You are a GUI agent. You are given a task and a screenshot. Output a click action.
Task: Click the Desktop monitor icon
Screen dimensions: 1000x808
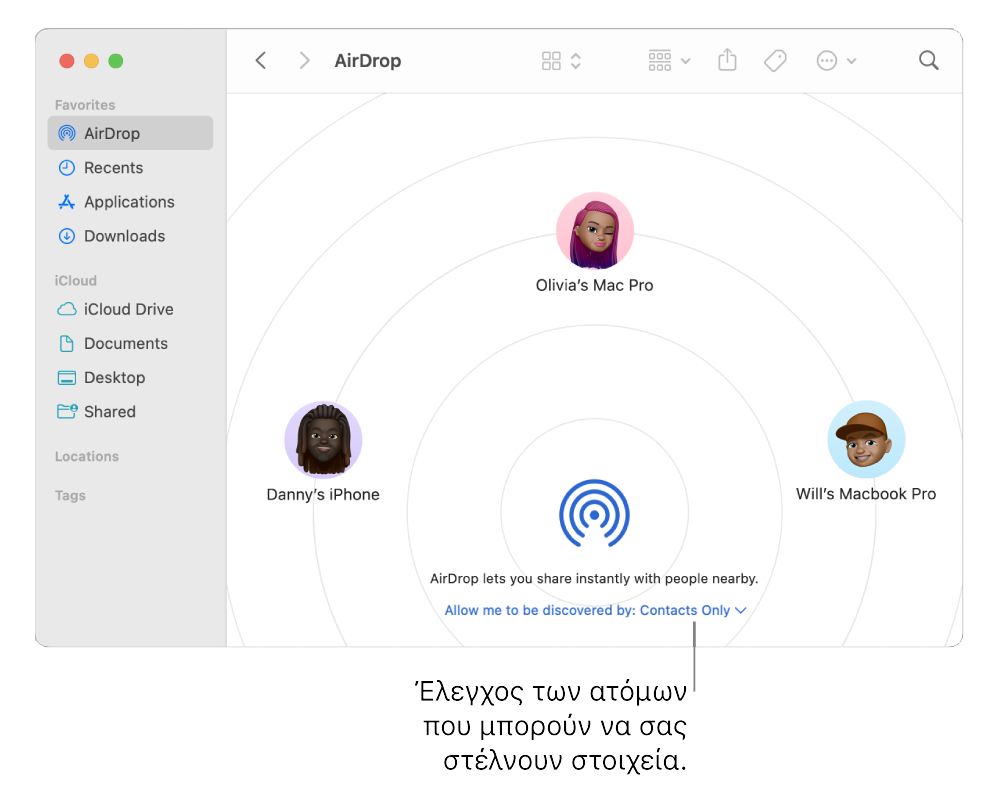[67, 378]
